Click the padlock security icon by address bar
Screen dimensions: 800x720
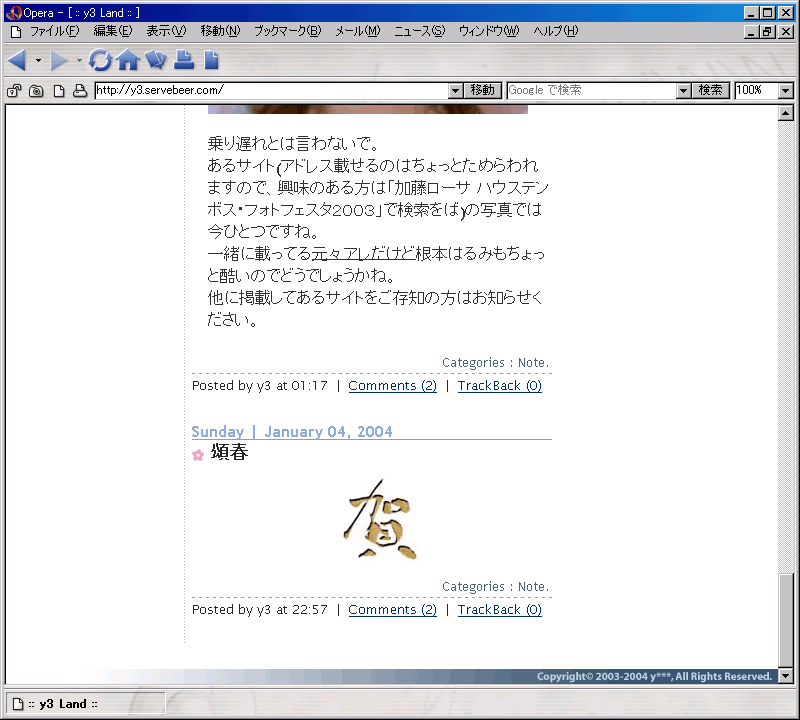coord(14,91)
